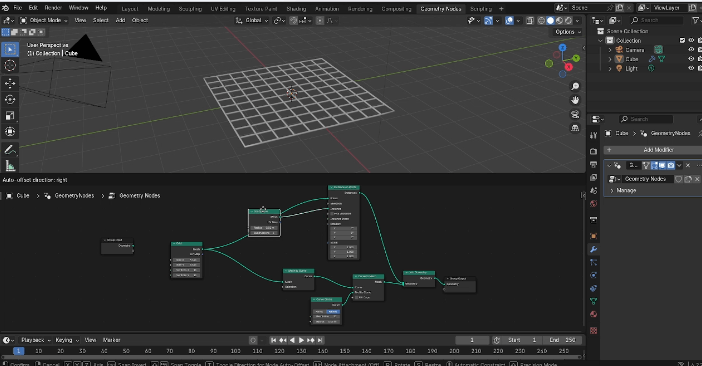Open the Global transform orientation dropdown
The height and width of the screenshot is (366, 702).
[x=252, y=21]
